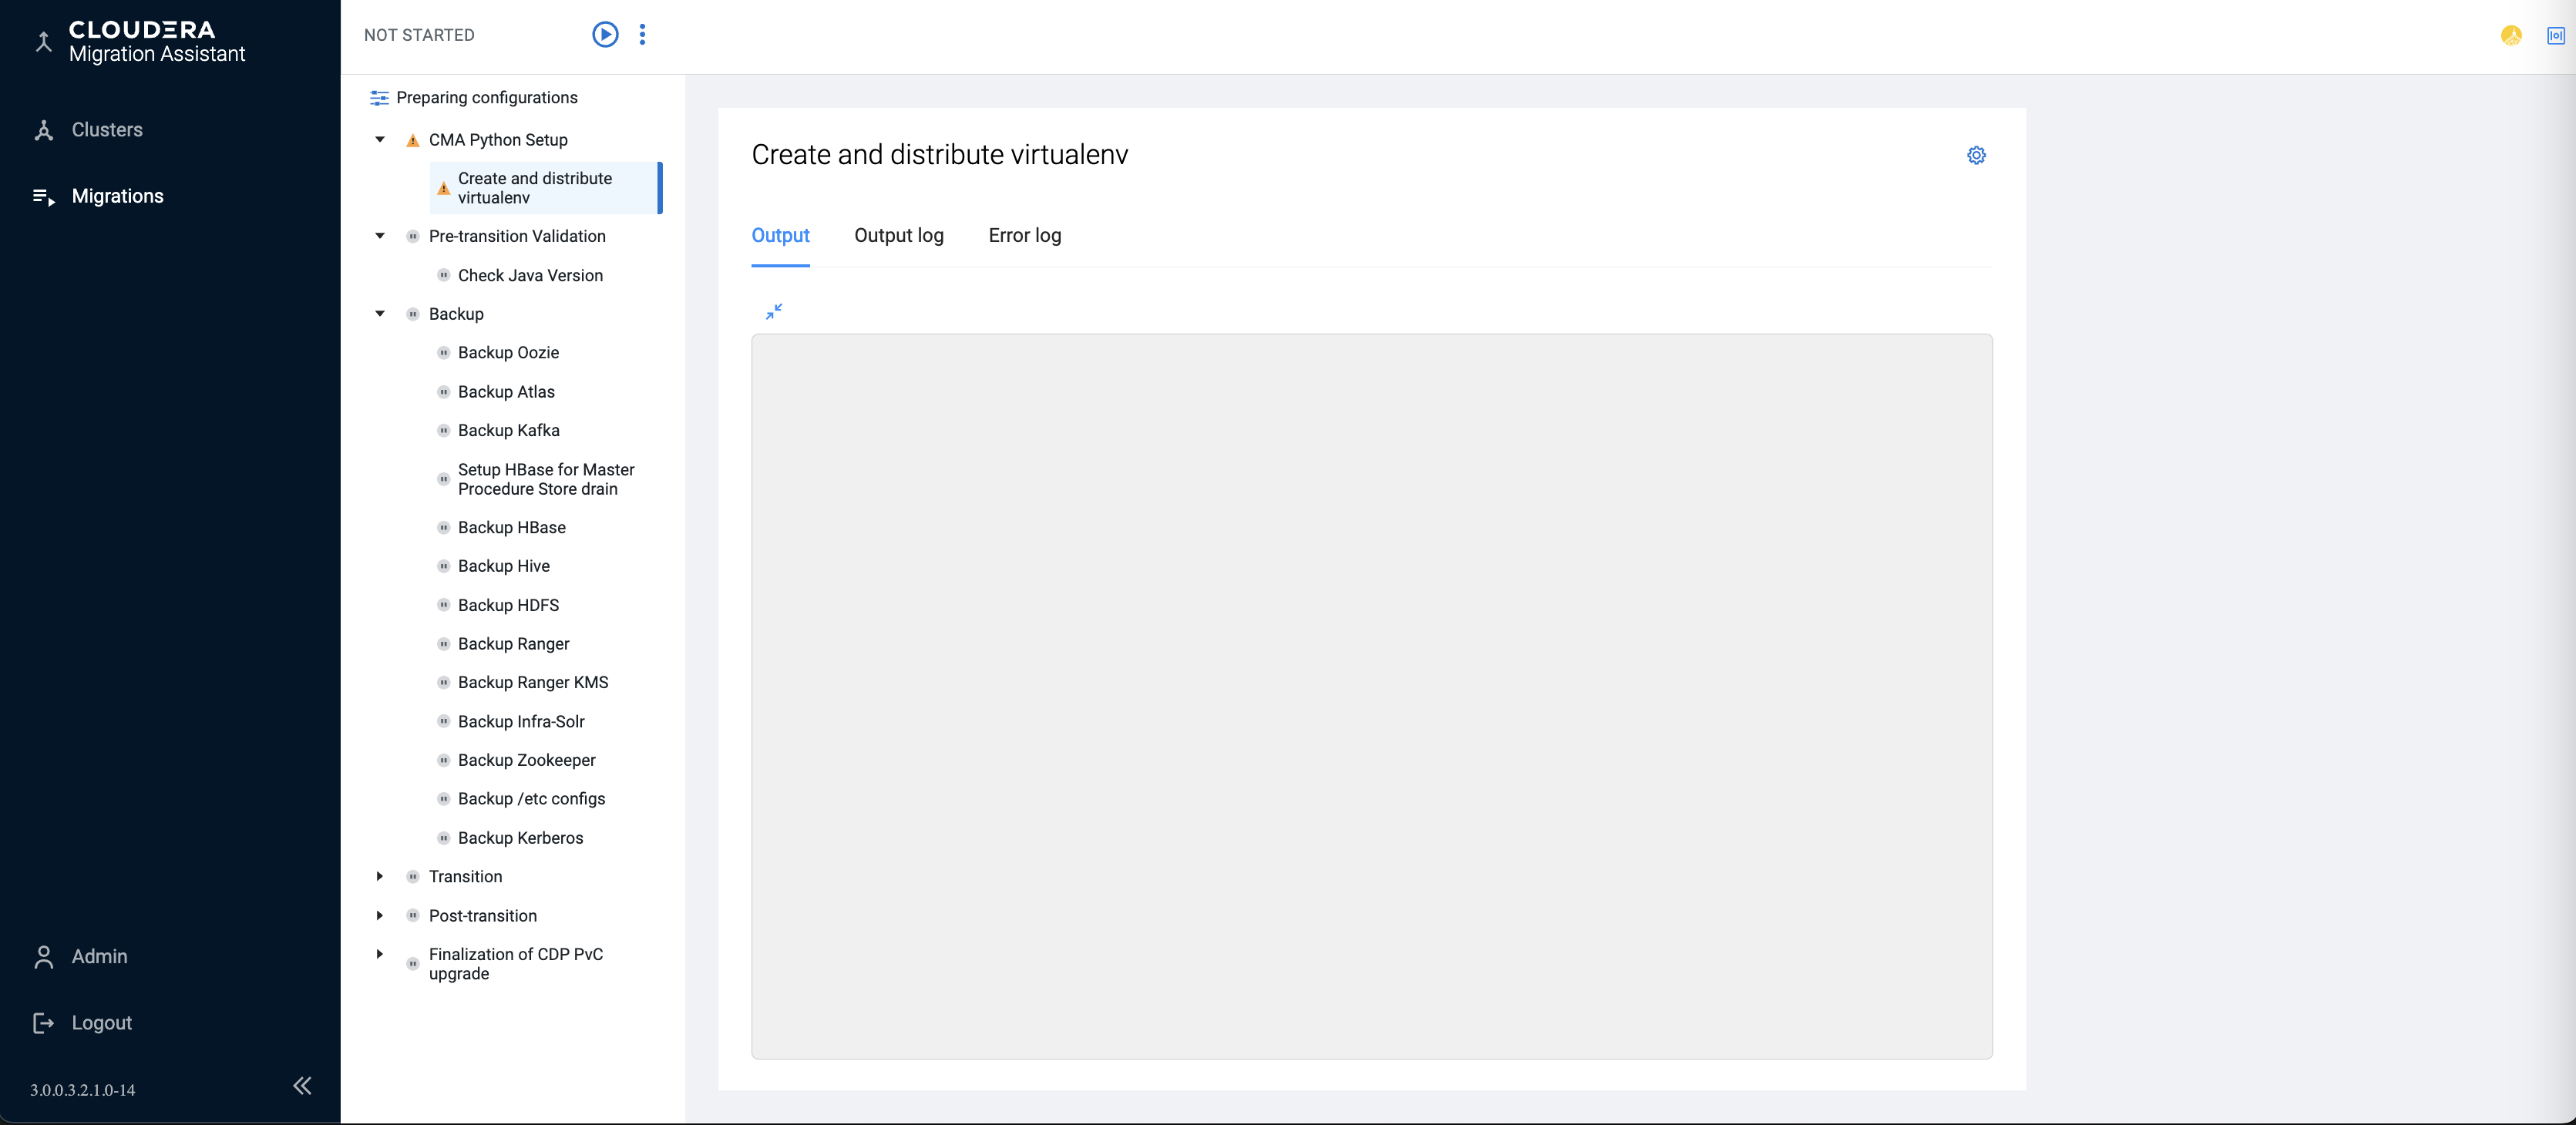The image size is (2576, 1125).
Task: Click the yellow user avatar icon
Action: point(2511,36)
